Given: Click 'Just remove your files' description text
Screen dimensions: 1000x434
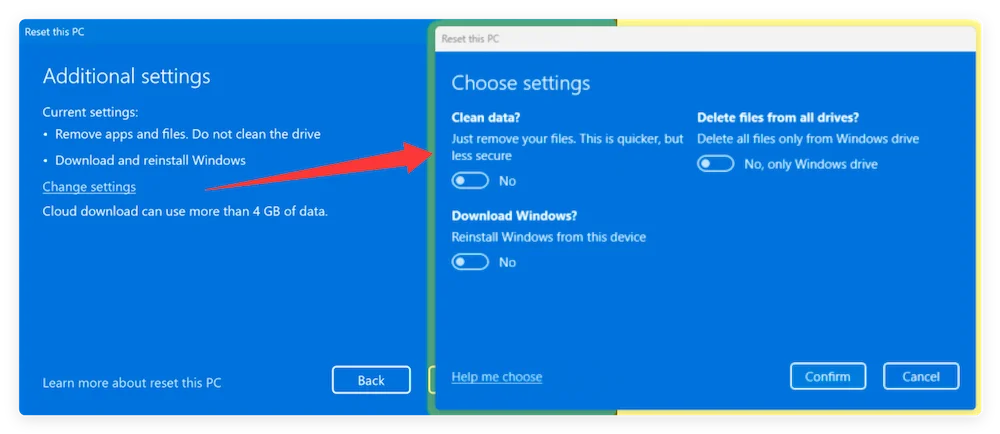Looking at the screenshot, I should 568,147.
